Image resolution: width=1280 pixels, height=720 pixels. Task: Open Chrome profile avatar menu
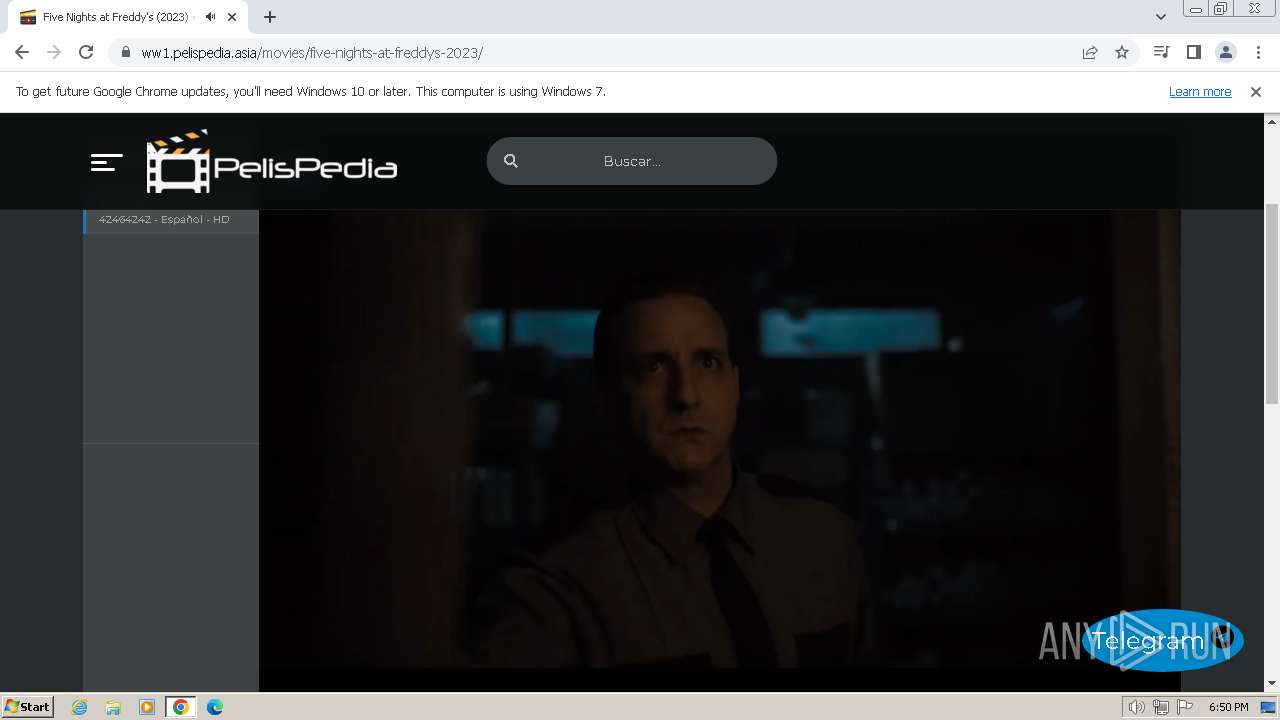pyautogui.click(x=1225, y=53)
